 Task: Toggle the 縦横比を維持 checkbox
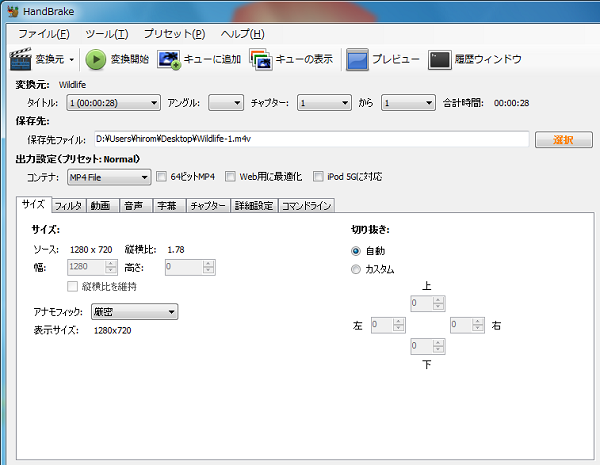(x=72, y=286)
